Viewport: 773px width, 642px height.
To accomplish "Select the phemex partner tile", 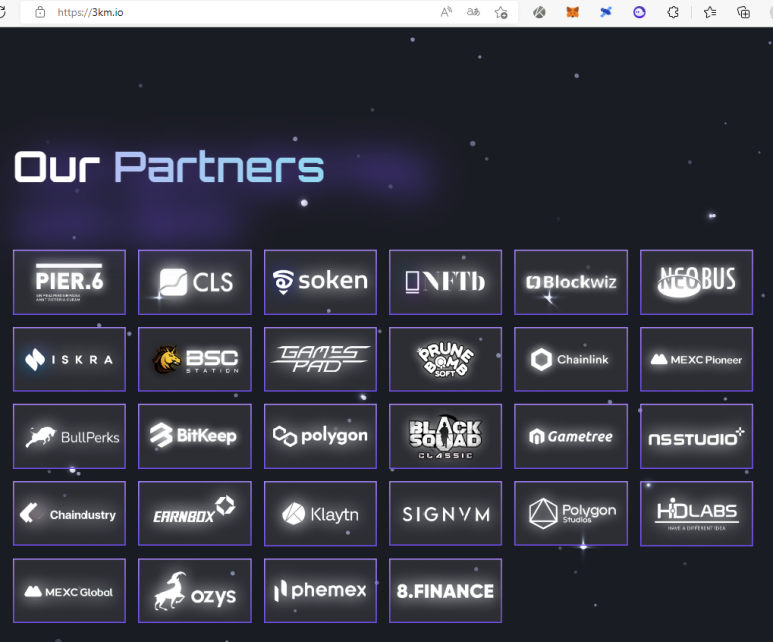I will 320,591.
